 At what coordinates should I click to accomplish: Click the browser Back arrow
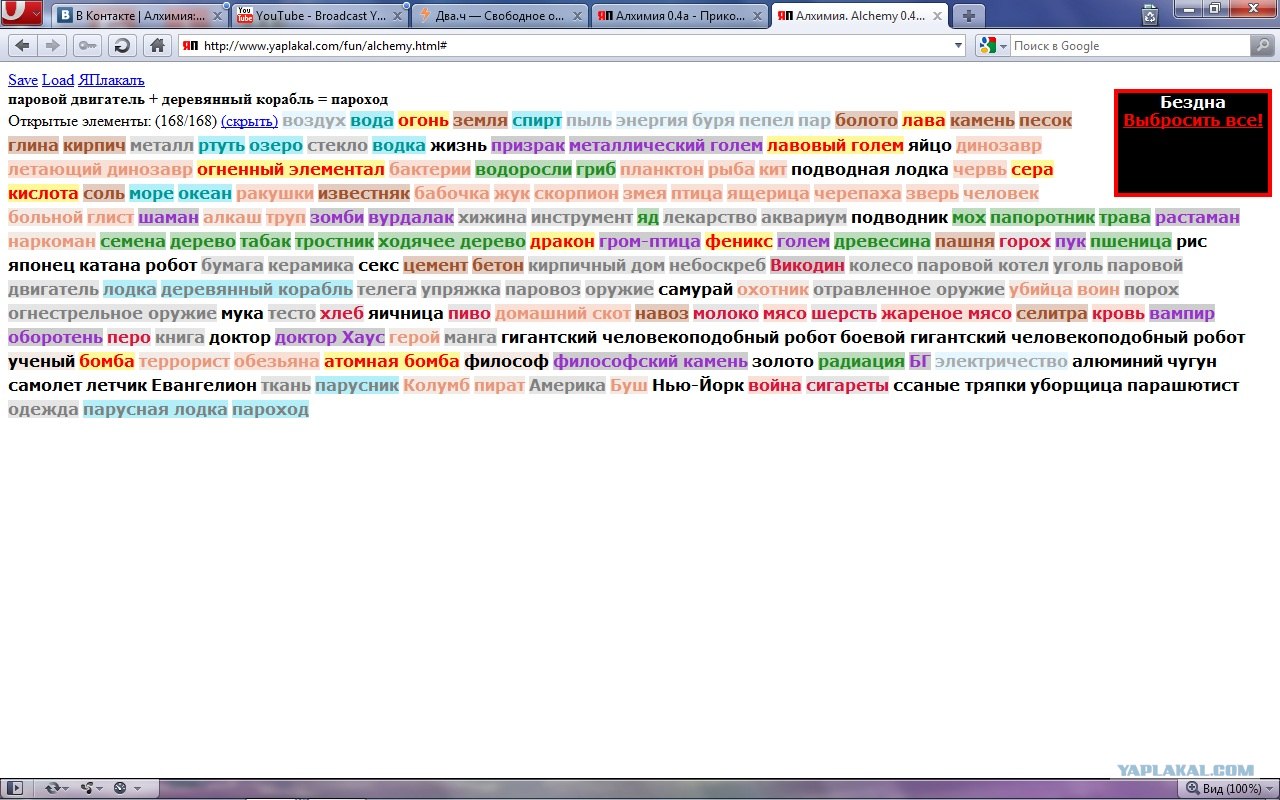(22, 45)
